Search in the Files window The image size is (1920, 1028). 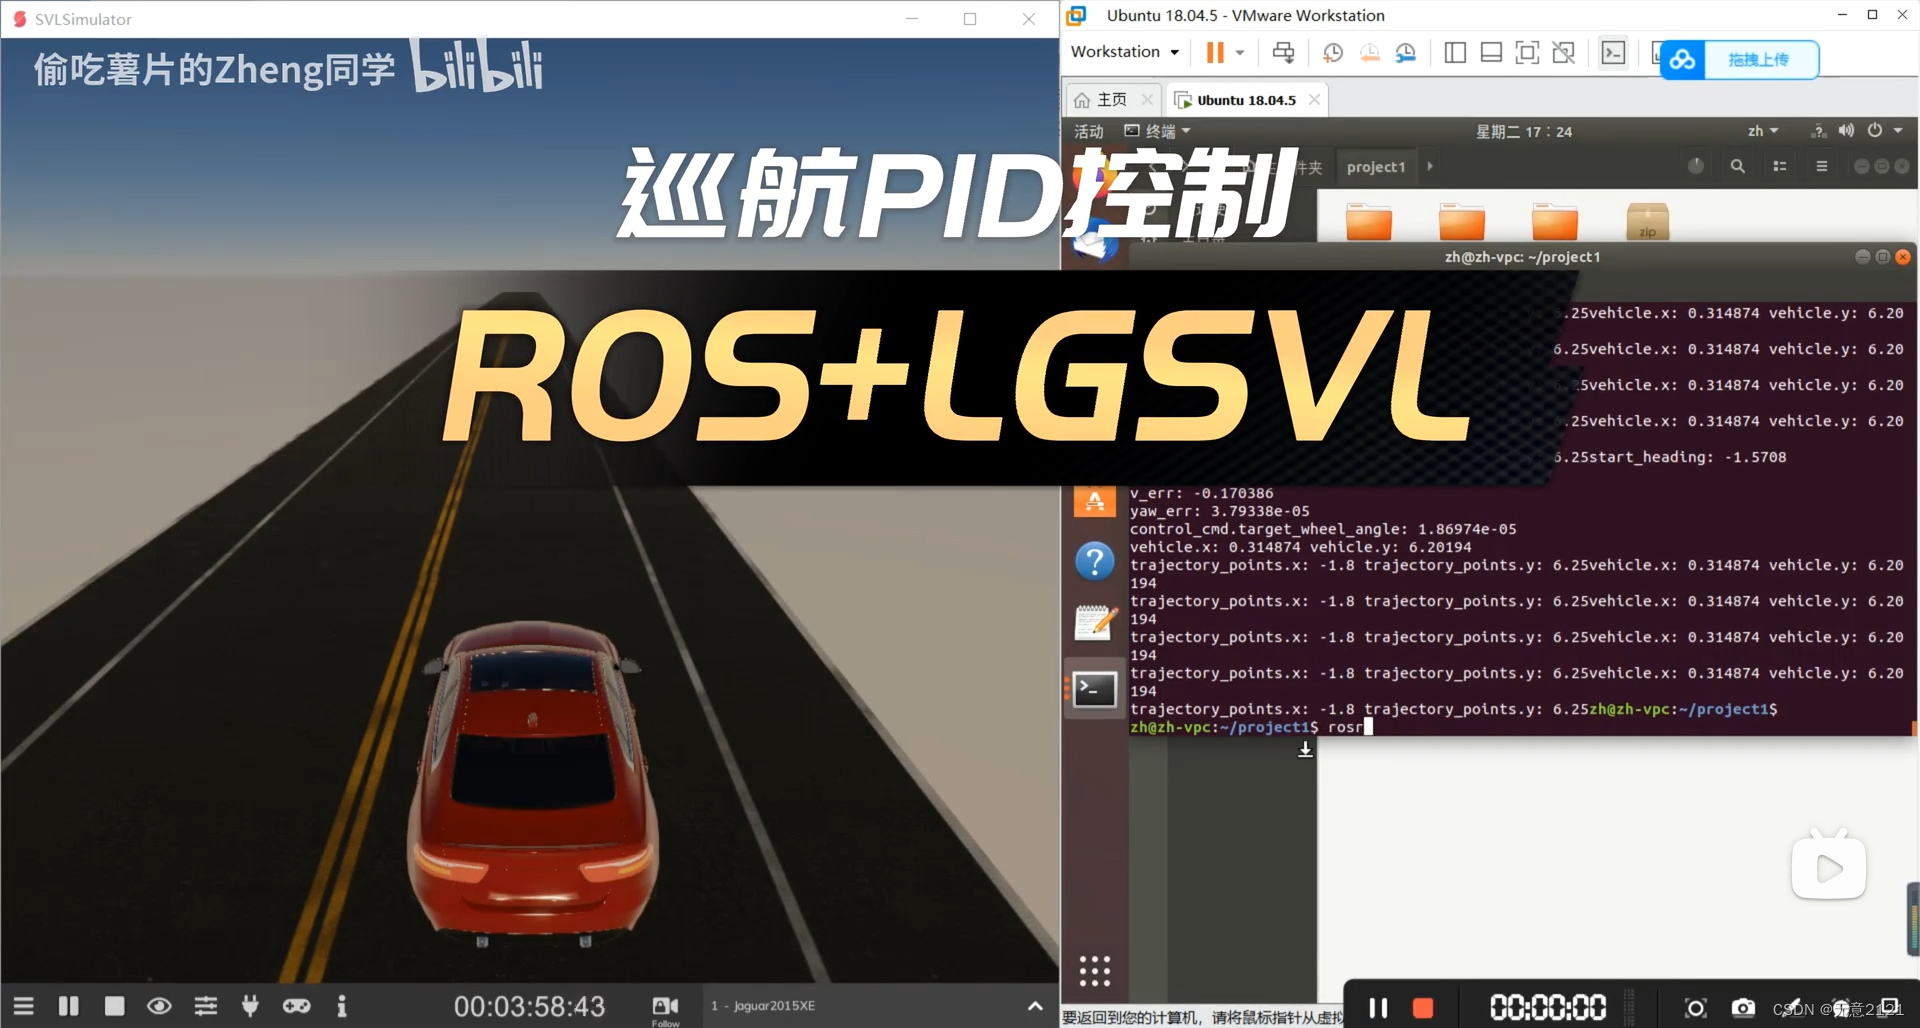(1738, 167)
